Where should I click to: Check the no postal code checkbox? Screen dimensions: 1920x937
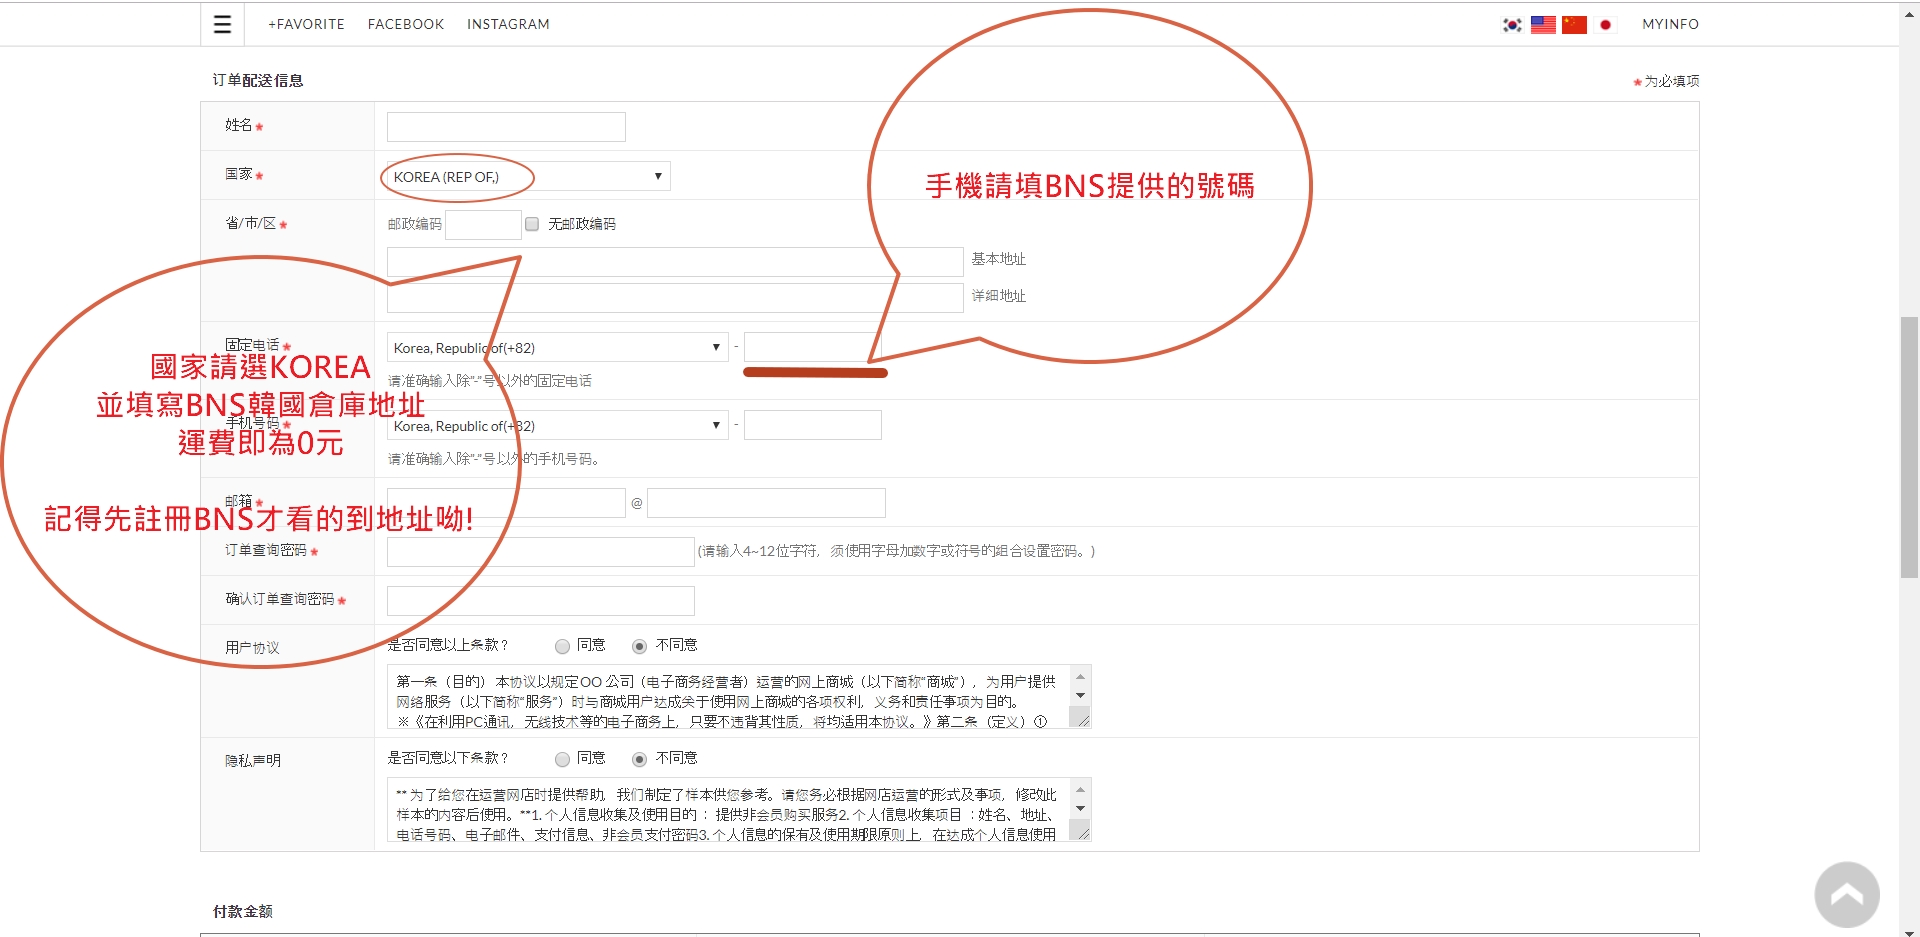[x=532, y=224]
